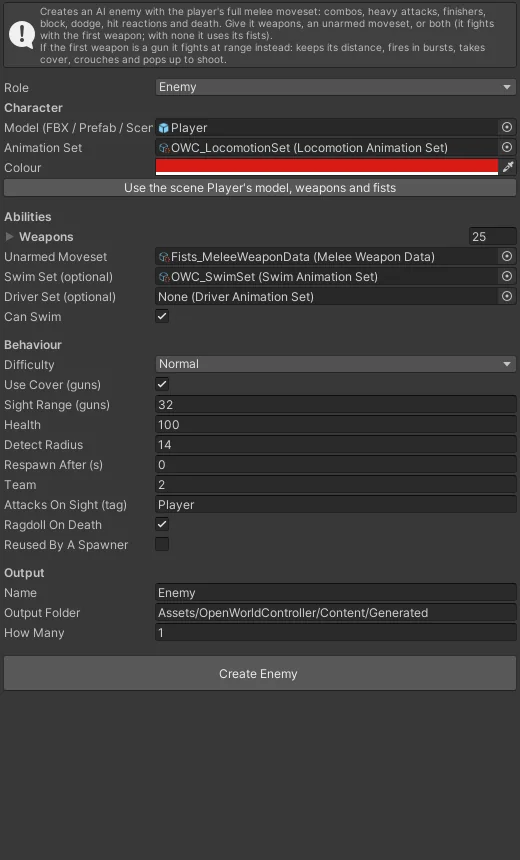Screen dimensions: 520x860
Task: Click the Can Swim label
Action: [32, 316]
